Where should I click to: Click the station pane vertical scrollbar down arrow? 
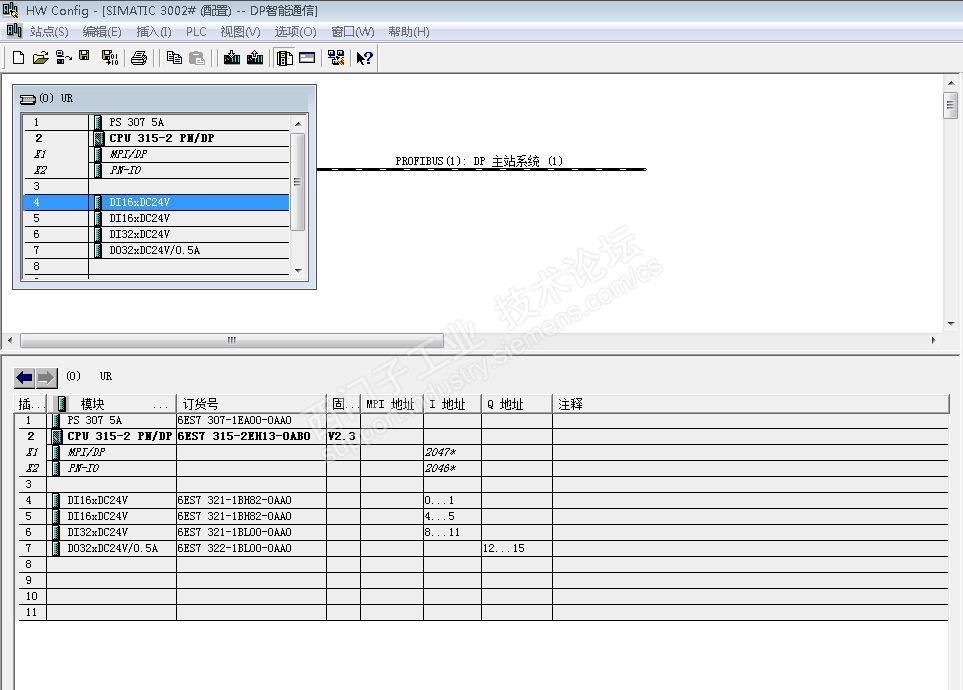[x=951, y=323]
